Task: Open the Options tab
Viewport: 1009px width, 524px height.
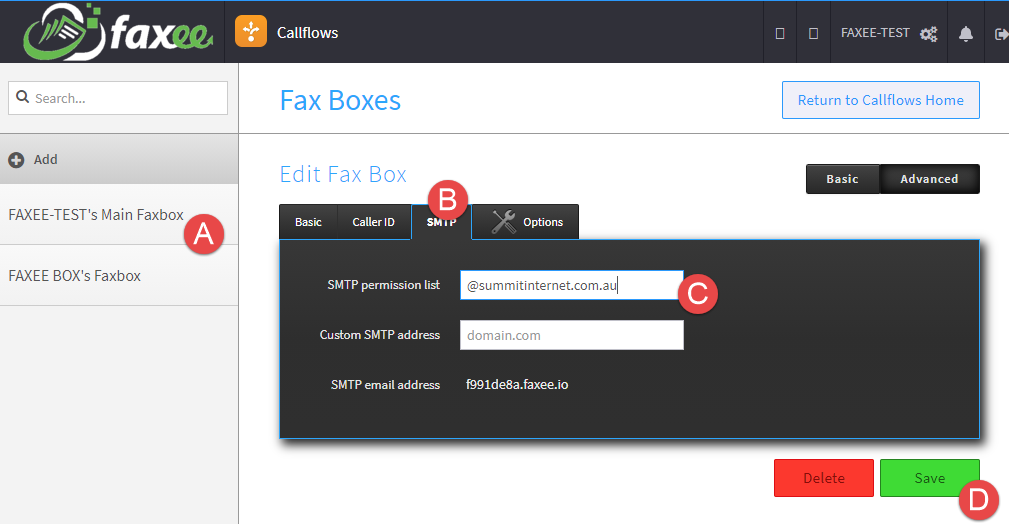Action: pyautogui.click(x=525, y=222)
